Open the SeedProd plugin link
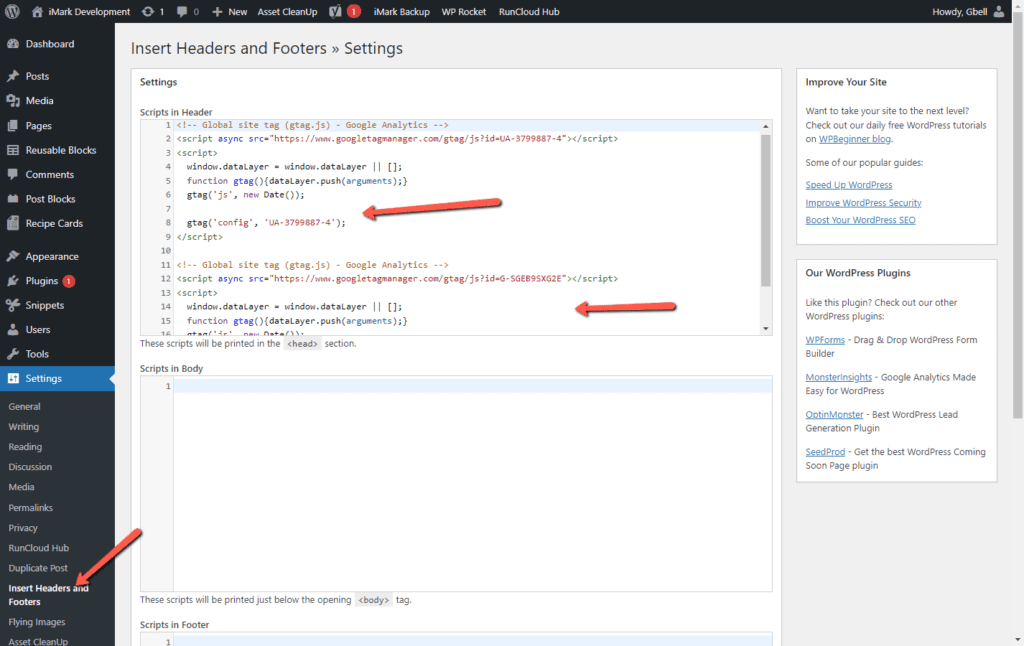This screenshot has height=646, width=1024. [x=825, y=451]
